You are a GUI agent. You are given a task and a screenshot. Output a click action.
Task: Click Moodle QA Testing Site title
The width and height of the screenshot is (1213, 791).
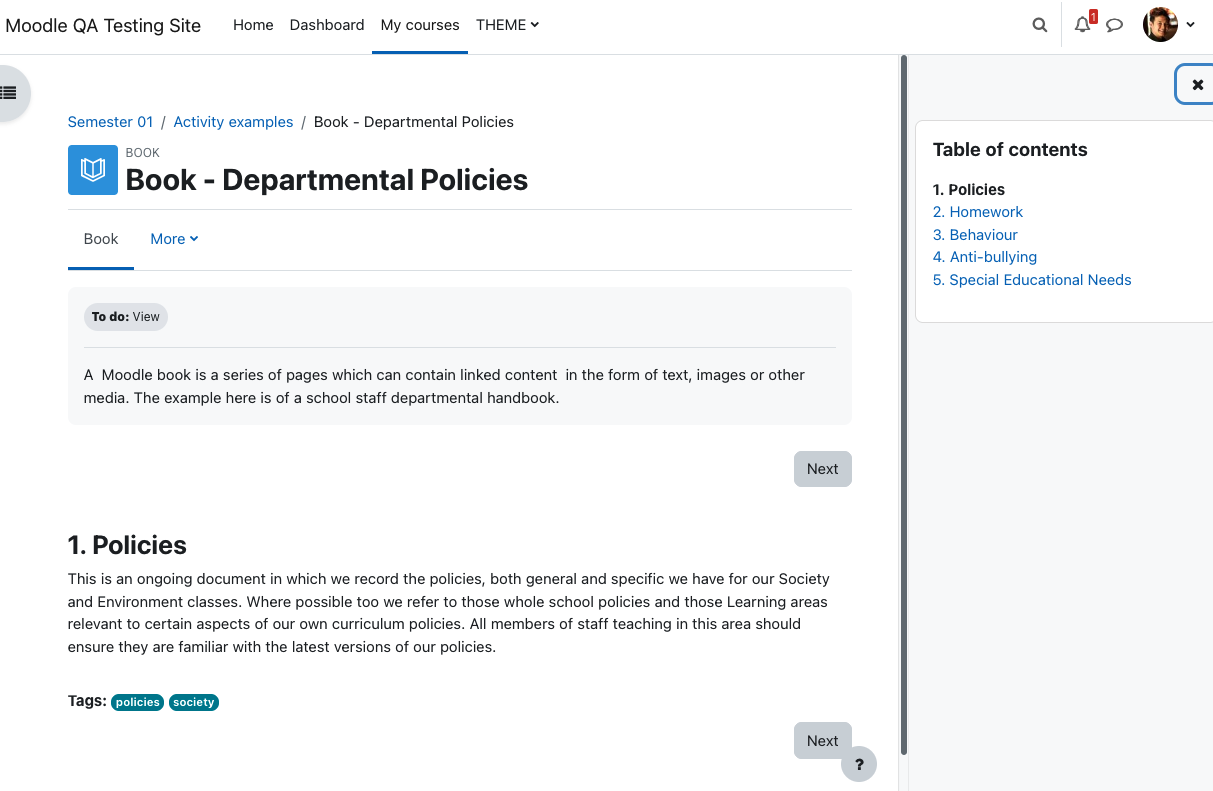103,26
